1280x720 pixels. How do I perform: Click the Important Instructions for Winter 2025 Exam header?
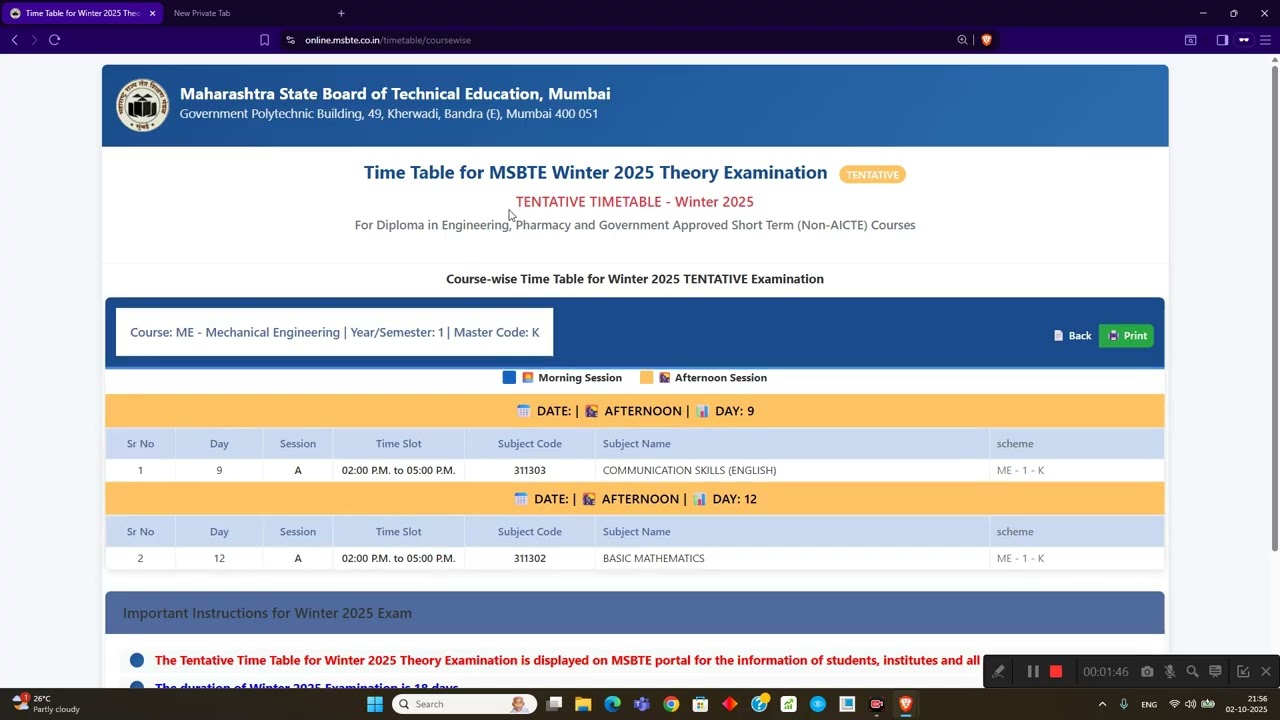click(635, 613)
